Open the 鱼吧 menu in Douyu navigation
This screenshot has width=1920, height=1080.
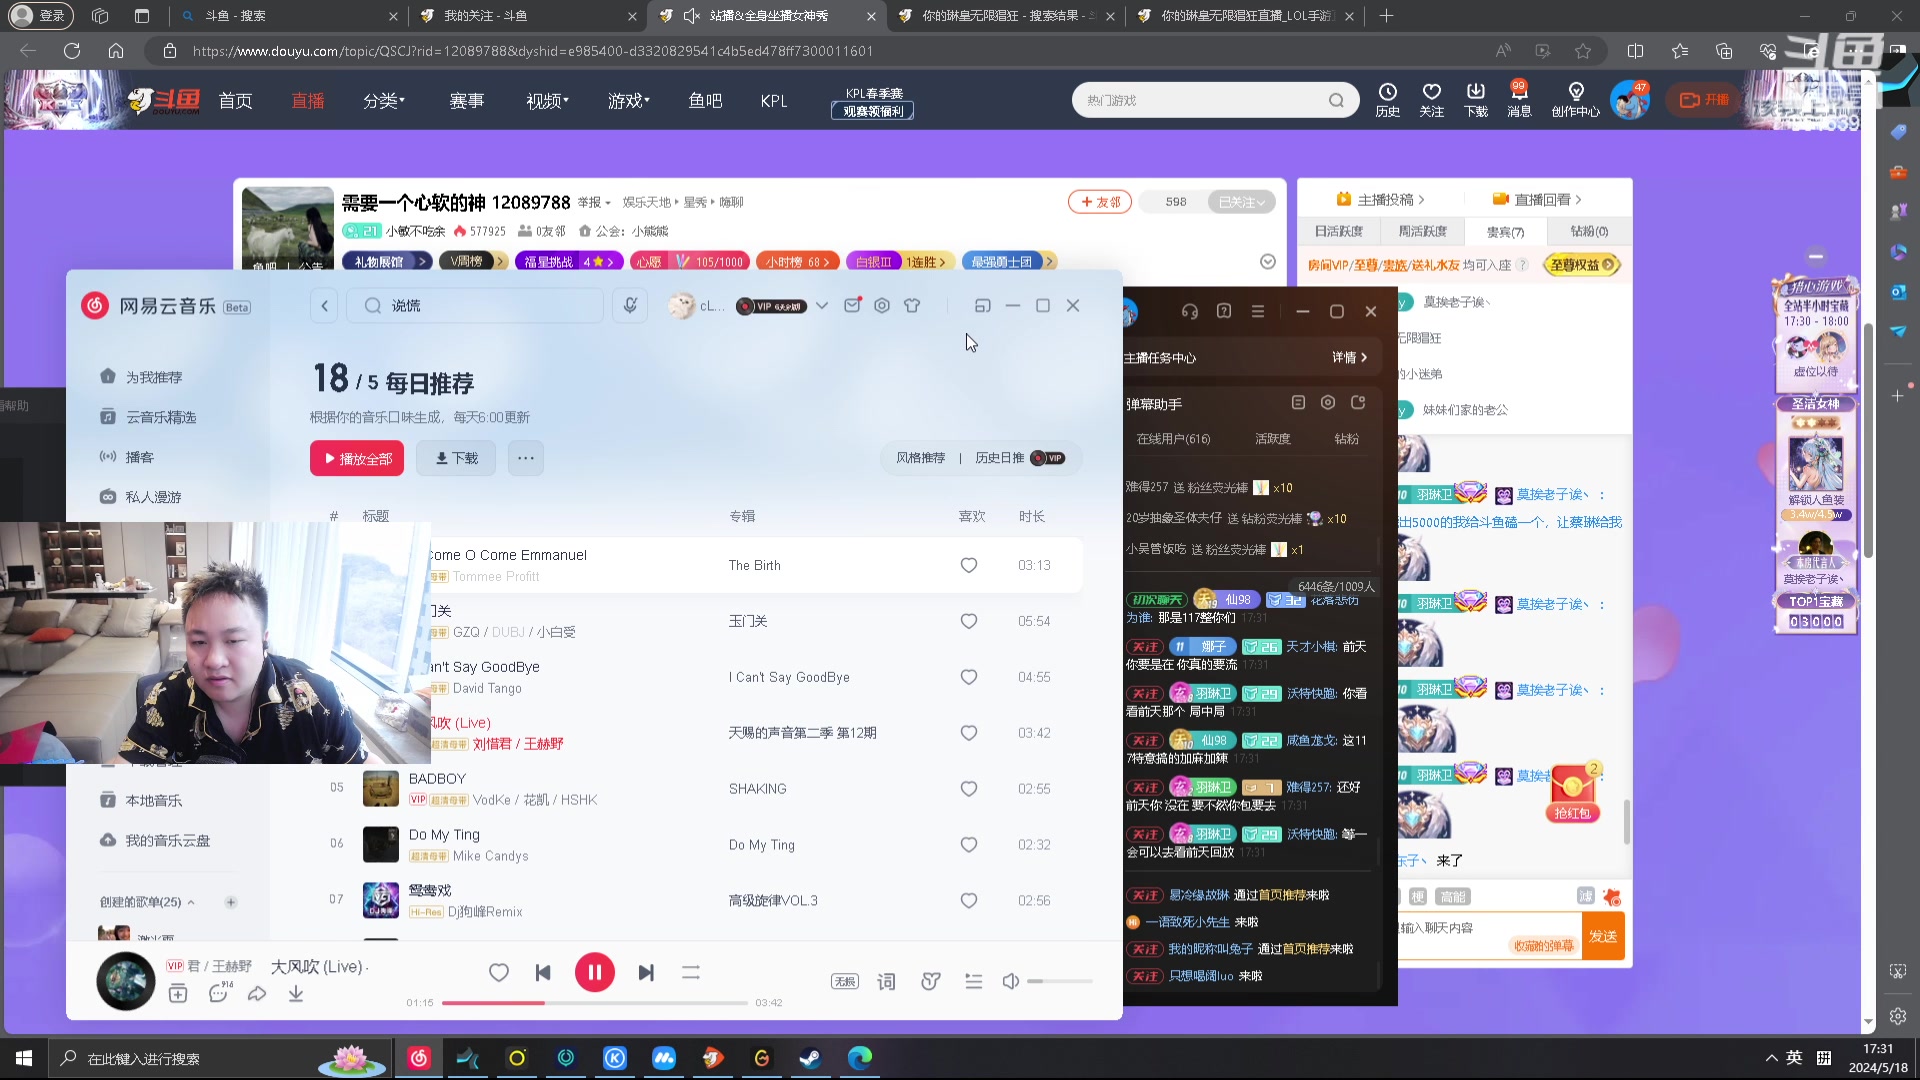(x=705, y=100)
